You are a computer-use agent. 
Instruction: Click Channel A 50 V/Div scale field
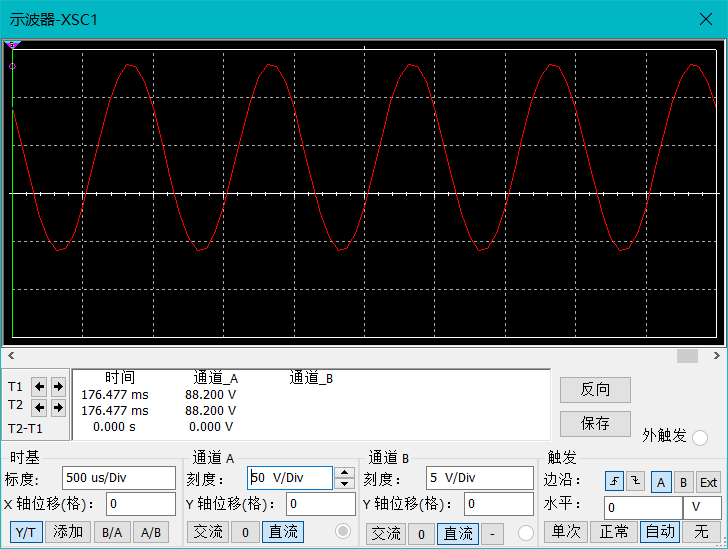(x=290, y=478)
